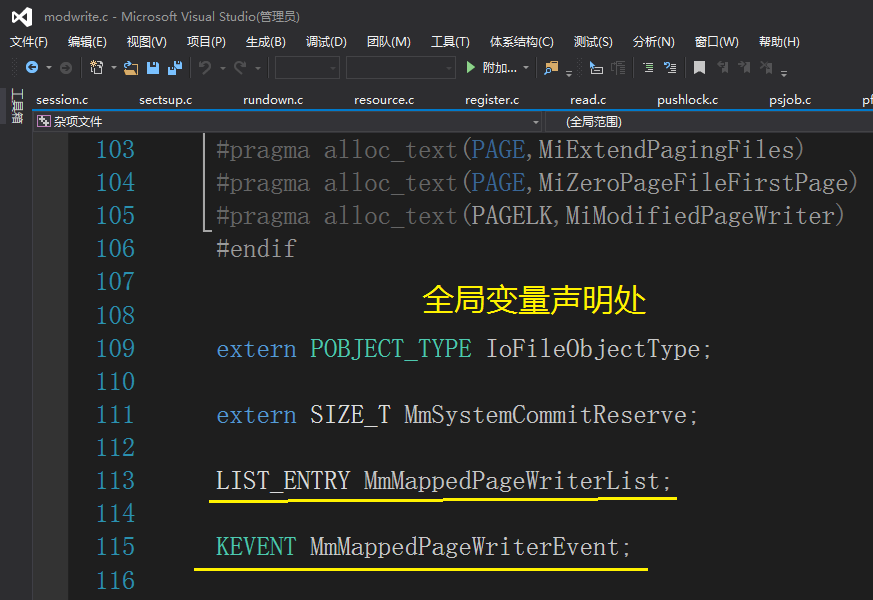The width and height of the screenshot is (873, 600).
Task: Open the 编辑(E) menu
Action: (x=87, y=42)
